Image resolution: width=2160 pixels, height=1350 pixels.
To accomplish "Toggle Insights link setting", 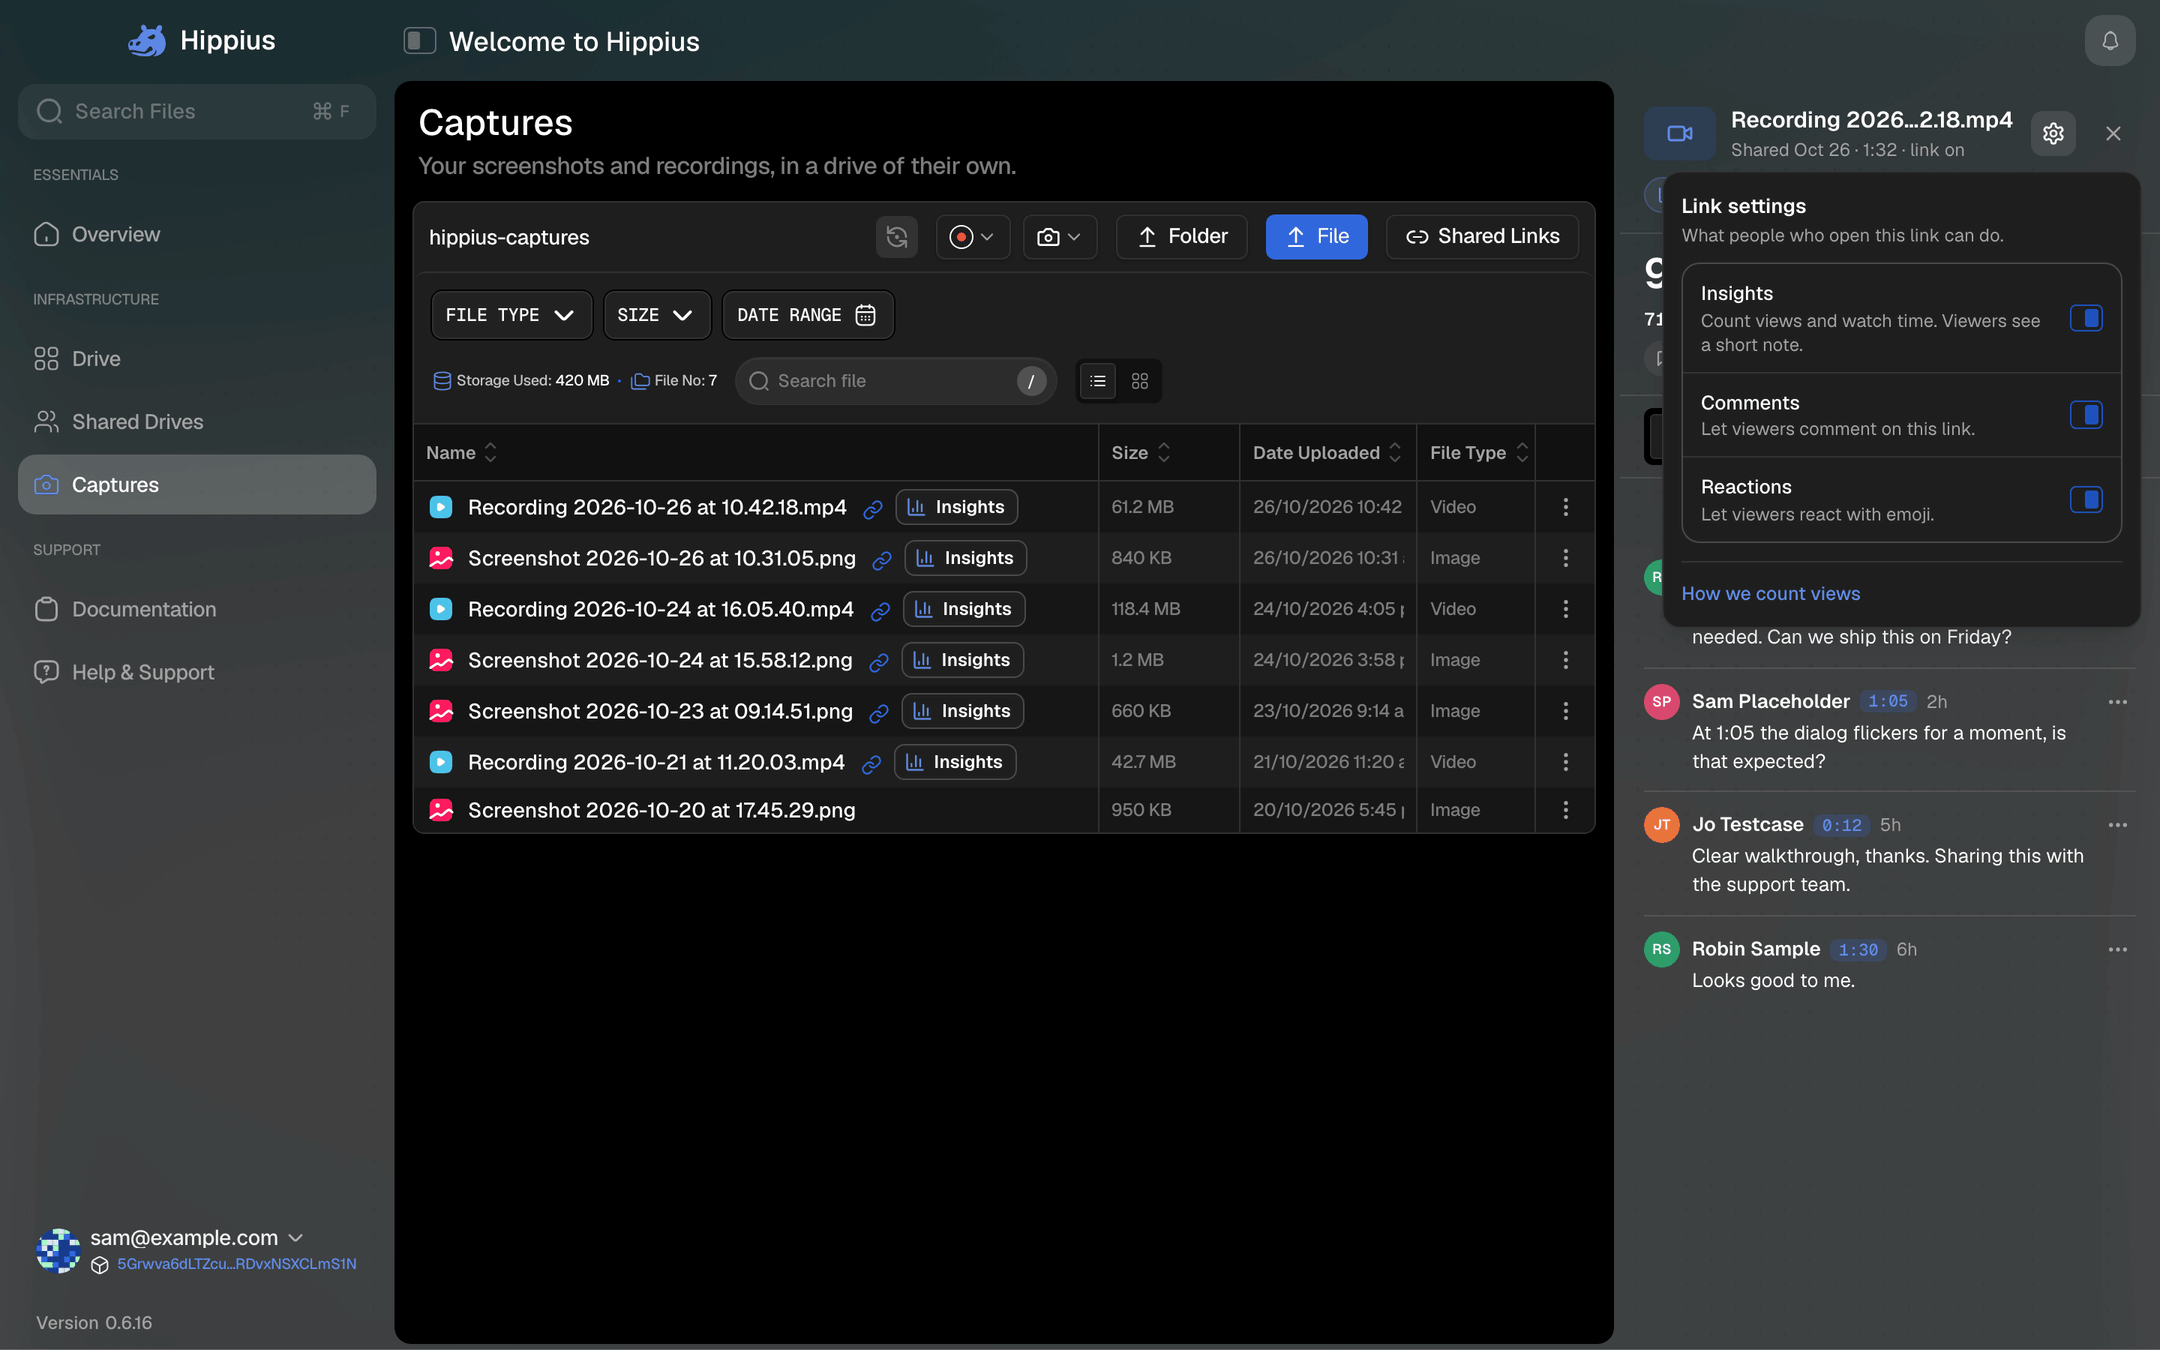I will coord(2086,318).
